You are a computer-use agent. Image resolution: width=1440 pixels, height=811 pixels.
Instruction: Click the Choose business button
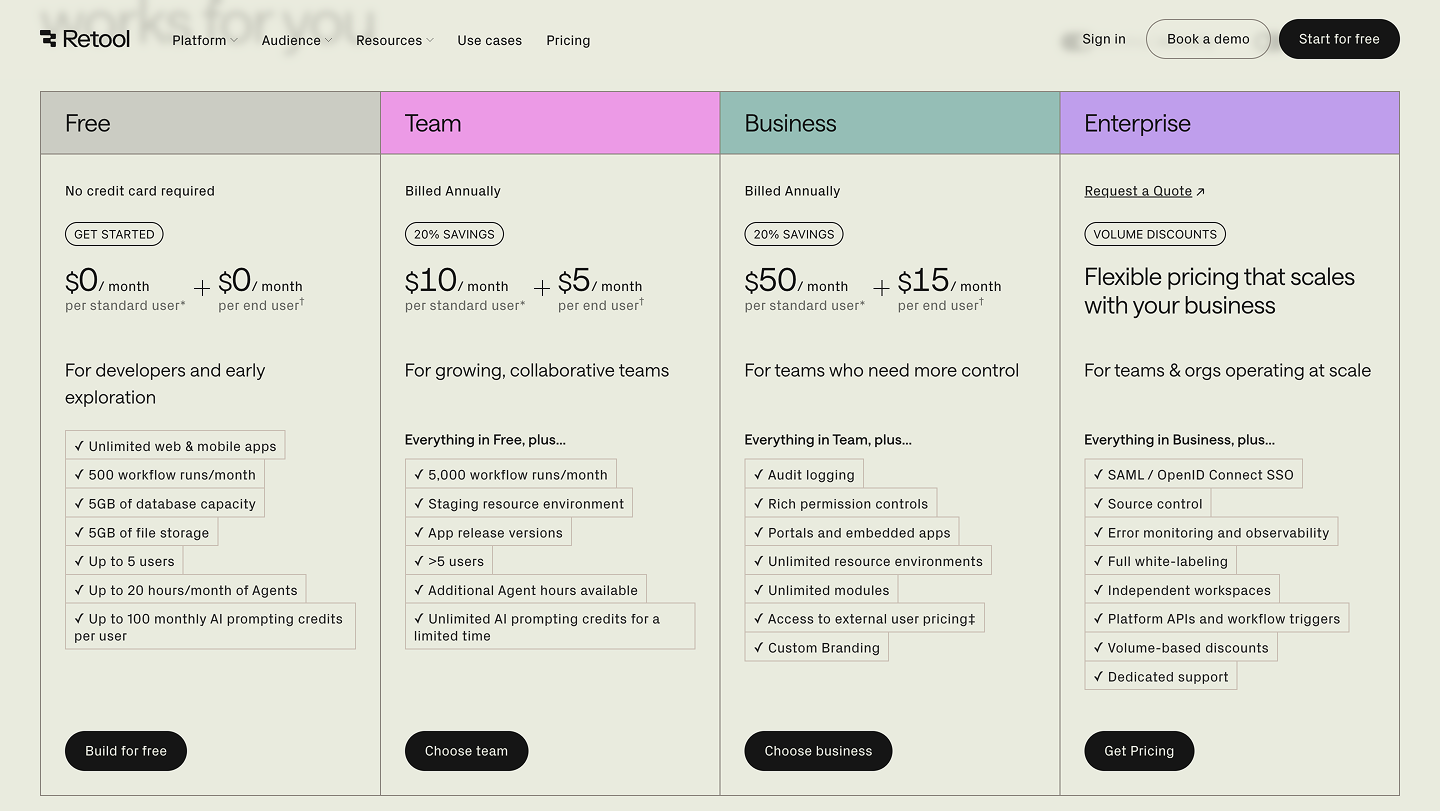click(x=818, y=751)
